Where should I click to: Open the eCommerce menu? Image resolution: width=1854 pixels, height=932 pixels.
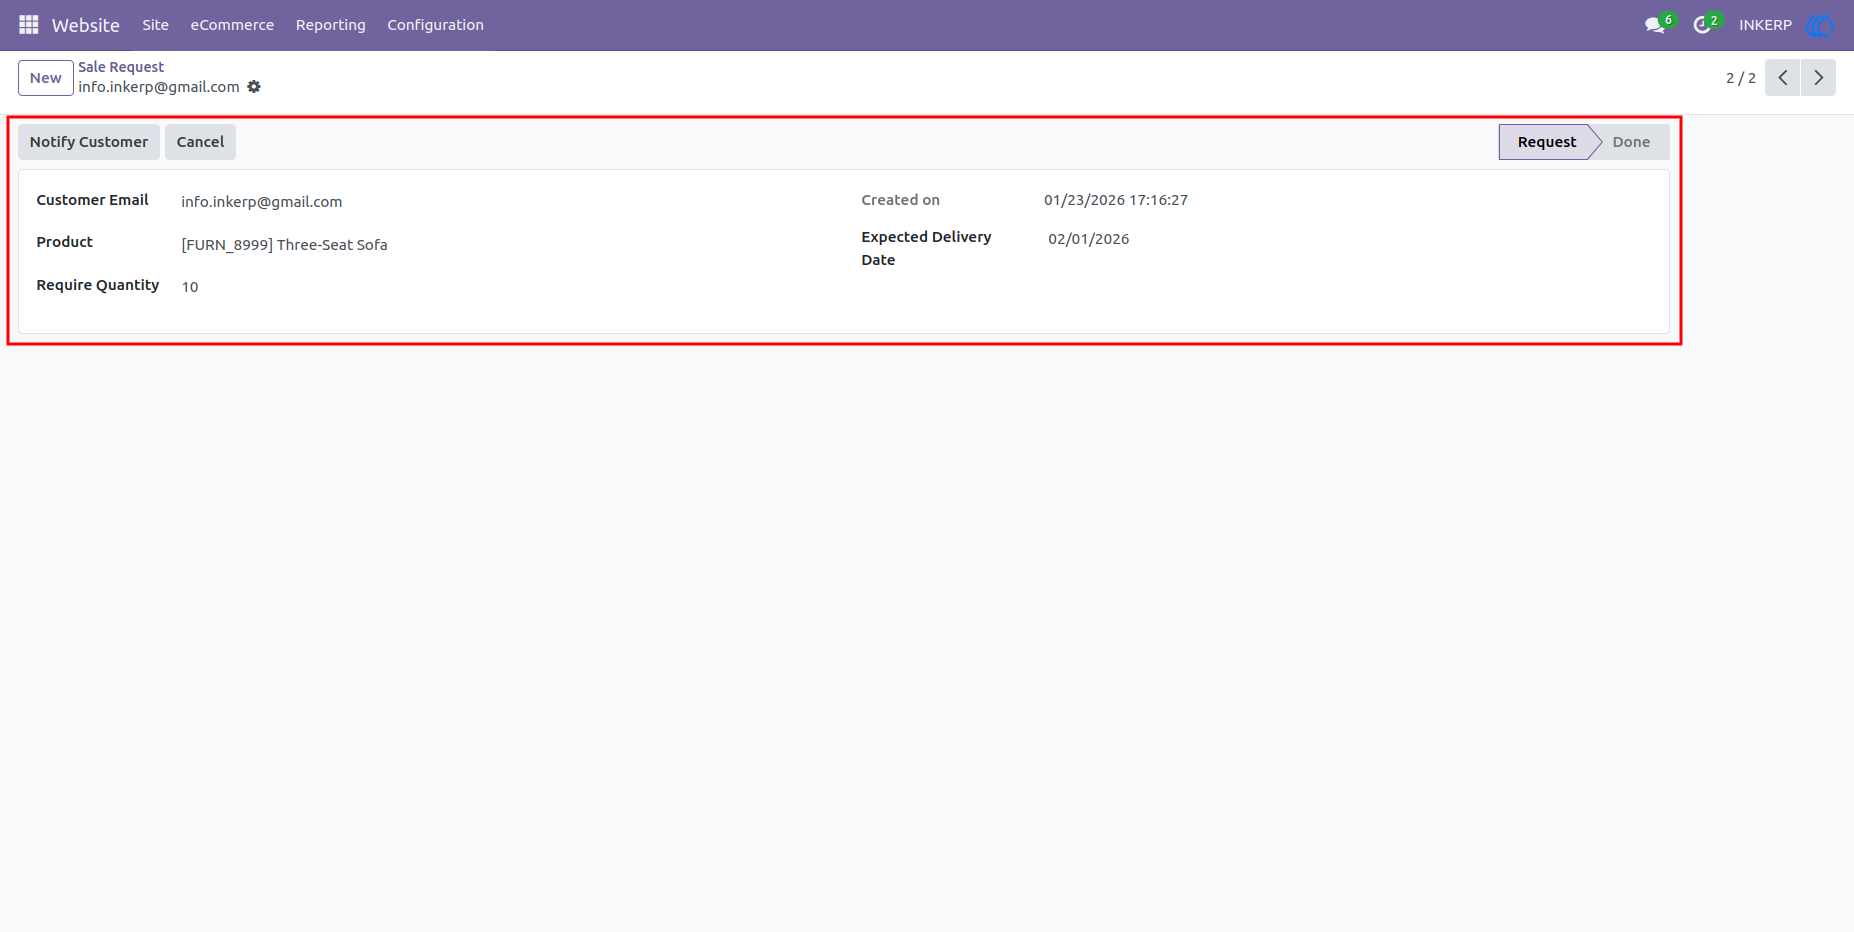pyautogui.click(x=232, y=25)
